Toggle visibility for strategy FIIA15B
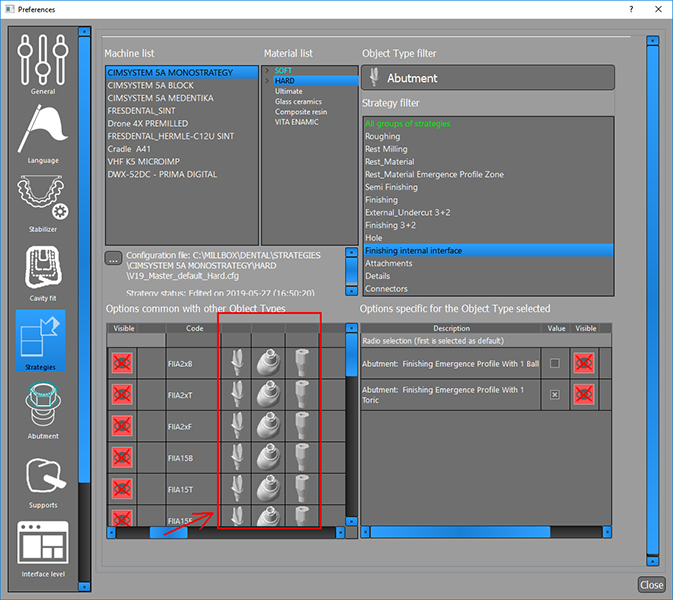 (x=122, y=457)
